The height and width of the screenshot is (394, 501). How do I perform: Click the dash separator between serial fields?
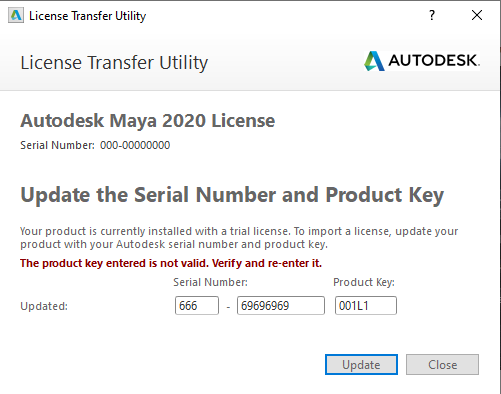pyautogui.click(x=228, y=307)
